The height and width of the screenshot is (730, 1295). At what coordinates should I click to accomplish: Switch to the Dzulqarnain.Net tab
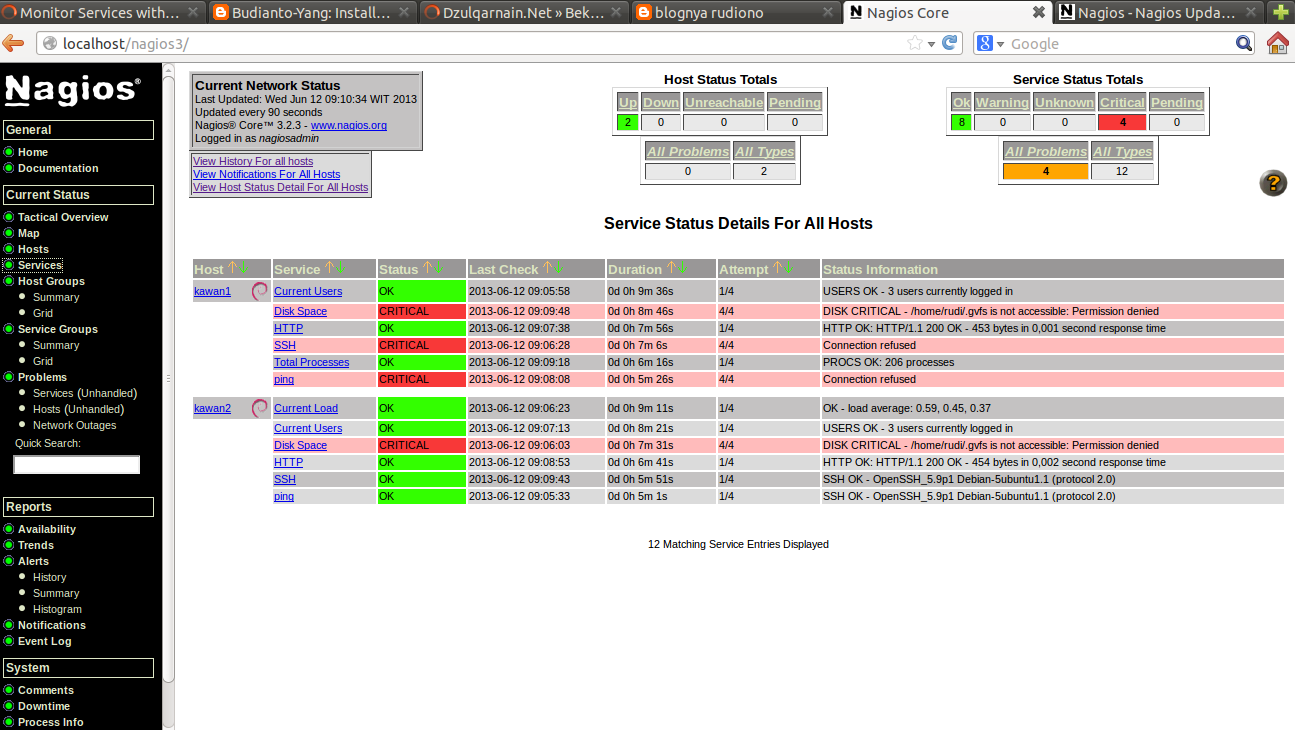coord(524,13)
